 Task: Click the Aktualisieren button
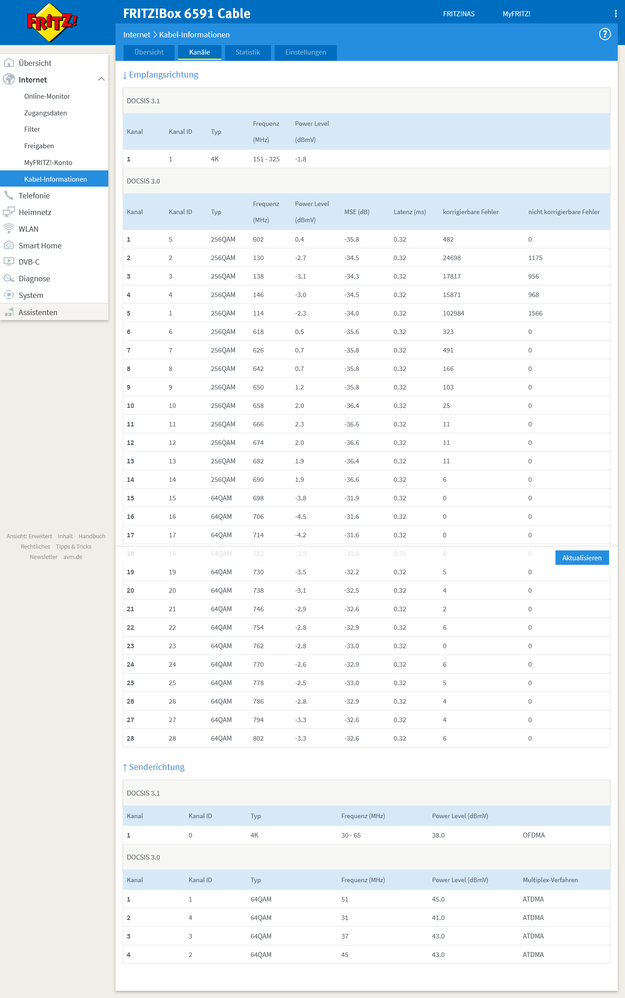(582, 558)
